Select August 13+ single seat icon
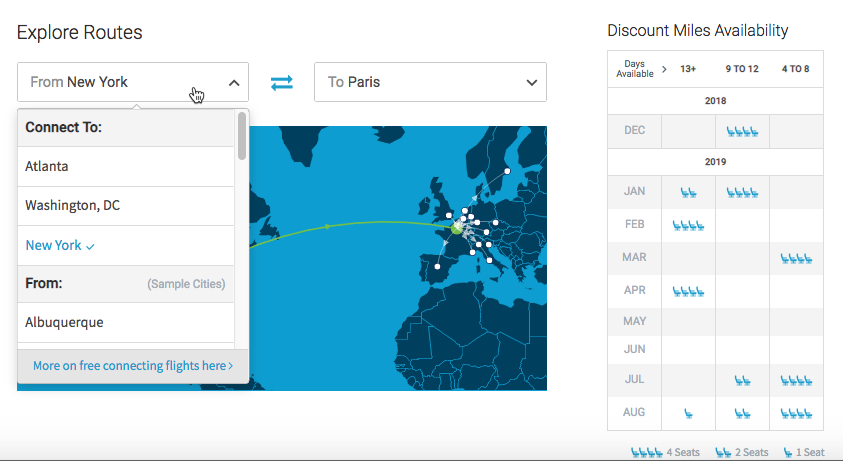The height and width of the screenshot is (461, 843). 688,412
